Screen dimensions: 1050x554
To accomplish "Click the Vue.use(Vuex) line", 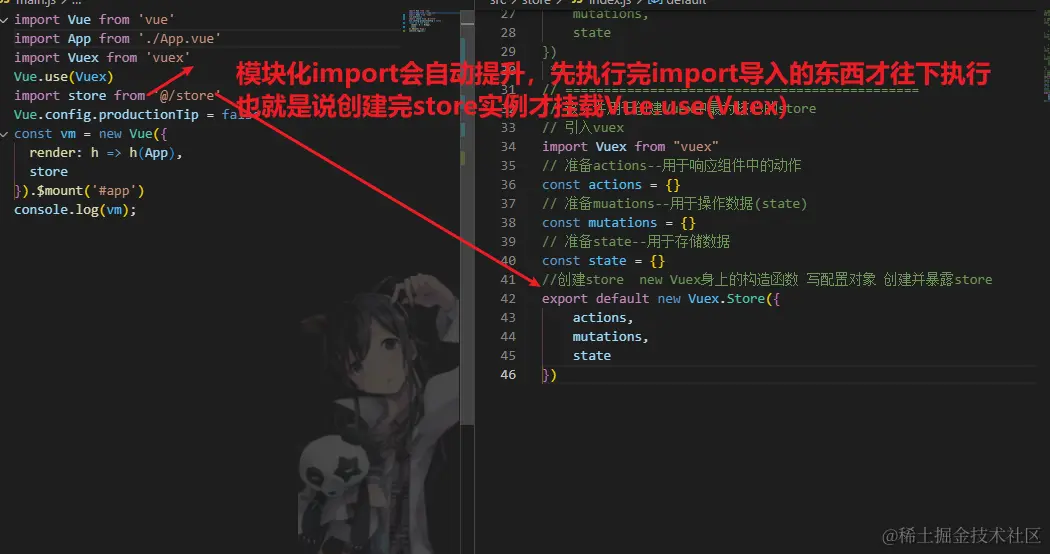I will click(x=64, y=77).
